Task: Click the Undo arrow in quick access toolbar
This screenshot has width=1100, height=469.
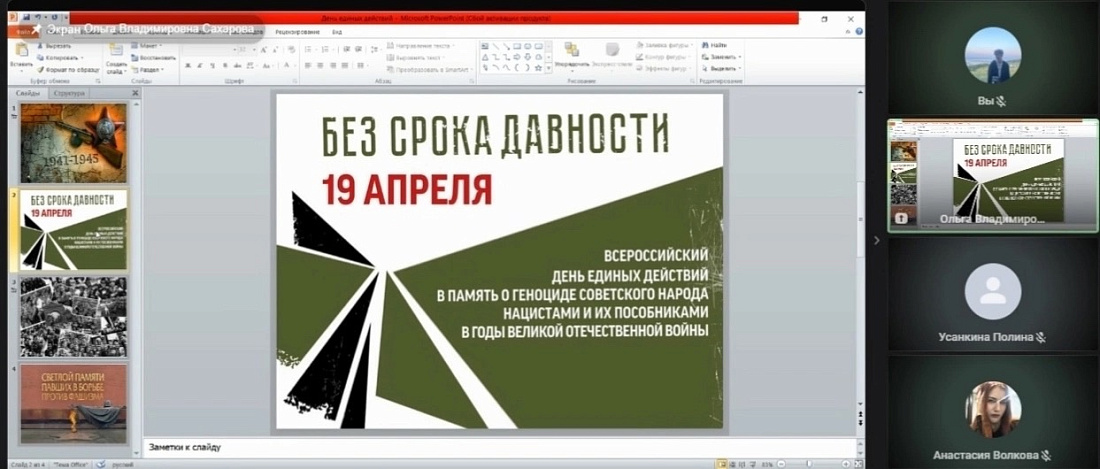Action: [x=38, y=17]
